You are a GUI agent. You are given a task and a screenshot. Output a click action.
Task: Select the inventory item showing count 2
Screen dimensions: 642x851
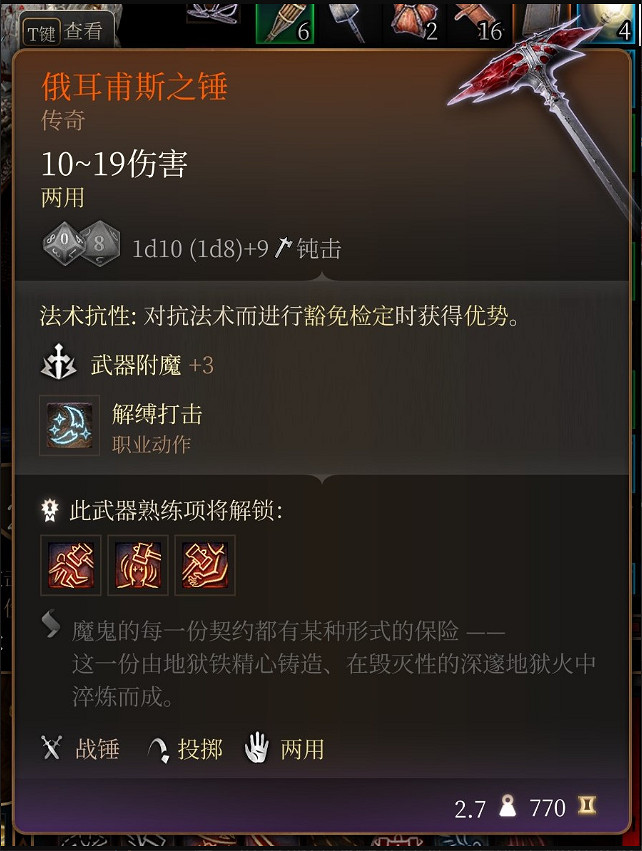pyautogui.click(x=415, y=23)
